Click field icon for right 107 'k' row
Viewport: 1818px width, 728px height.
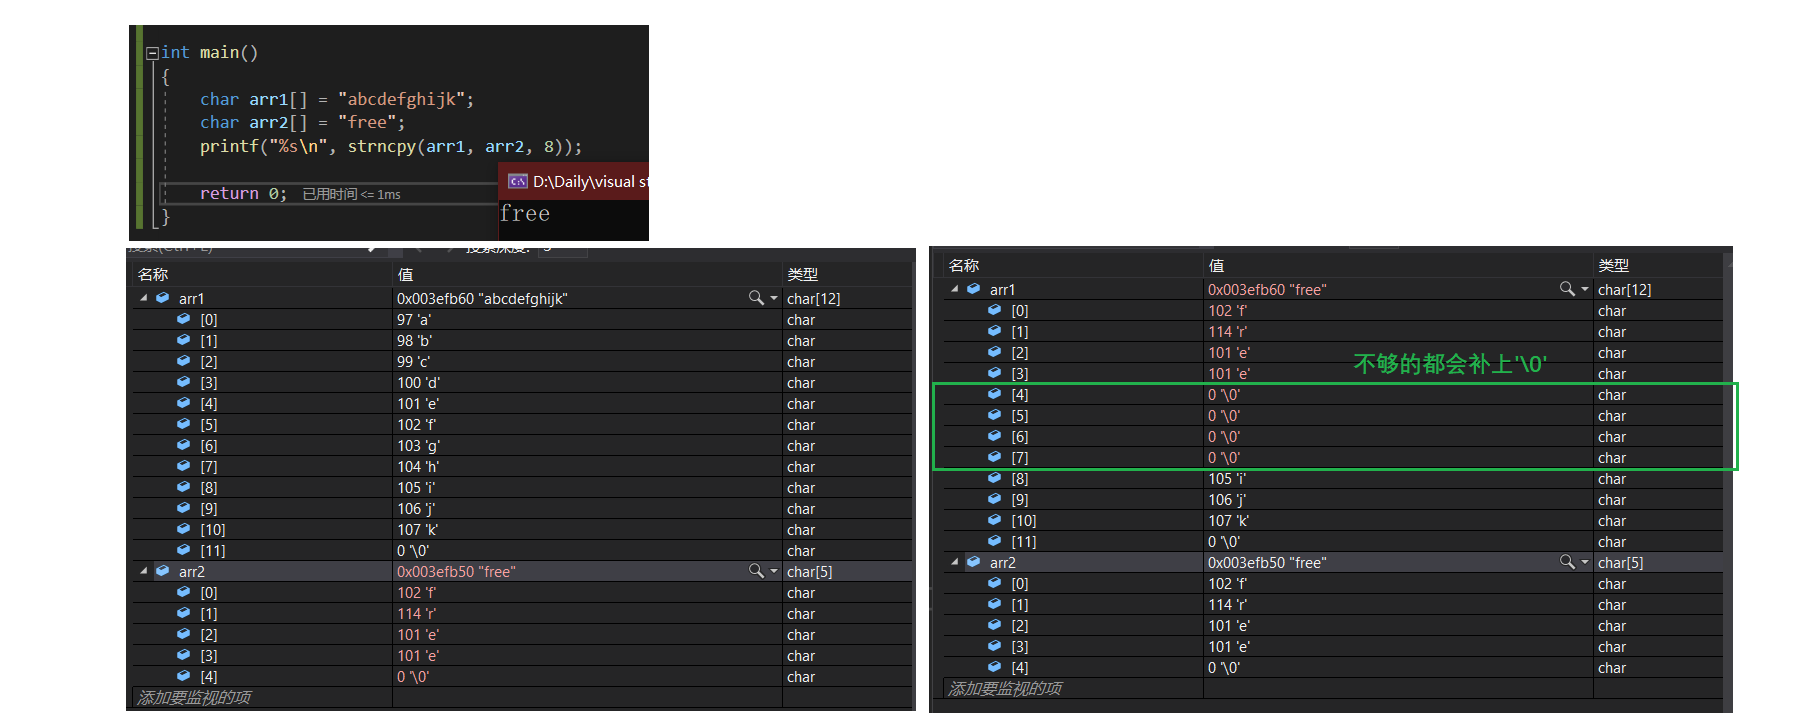point(994,520)
